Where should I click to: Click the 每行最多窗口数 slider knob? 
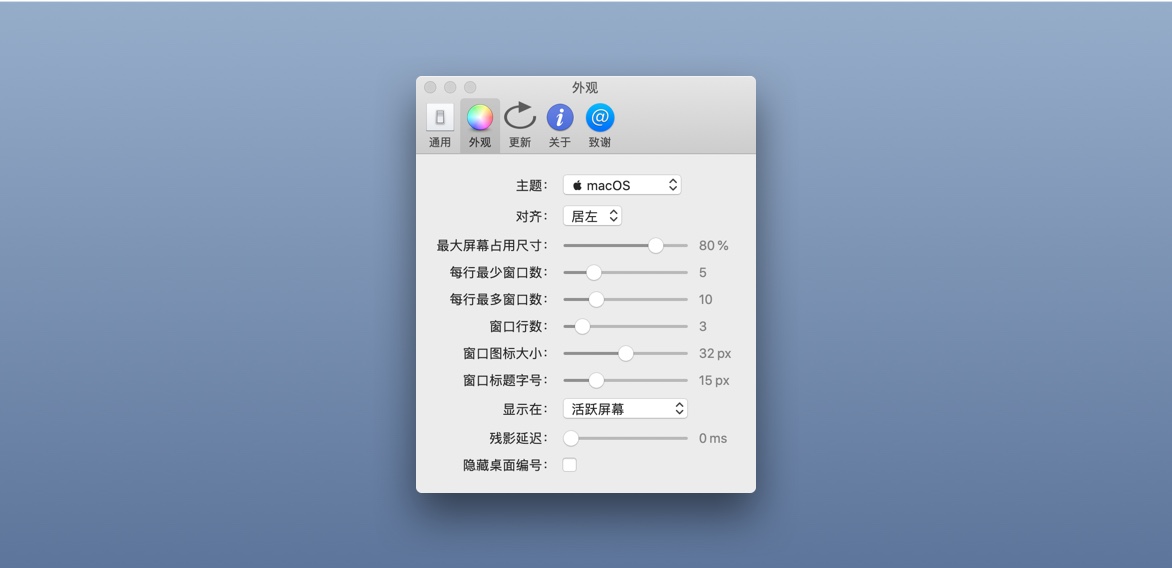pyautogui.click(x=596, y=300)
